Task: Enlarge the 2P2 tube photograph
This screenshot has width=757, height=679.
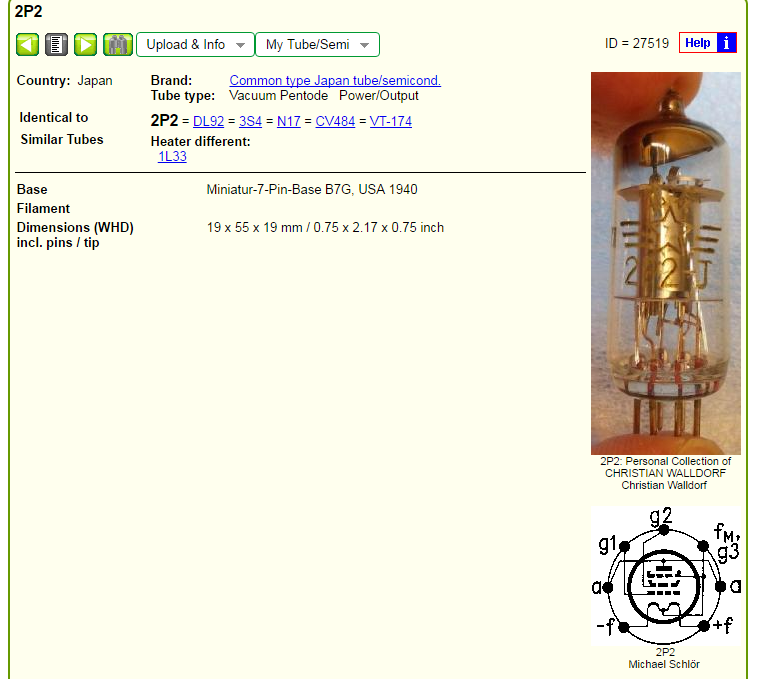Action: (x=666, y=263)
